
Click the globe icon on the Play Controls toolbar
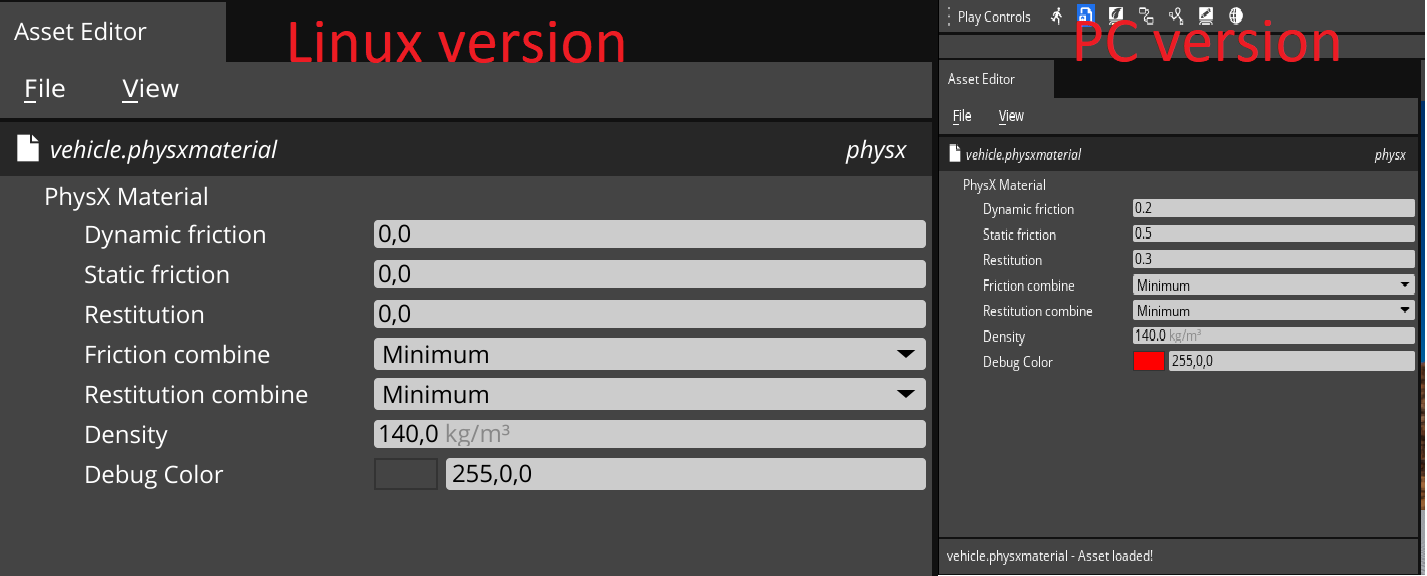pyautogui.click(x=1234, y=15)
